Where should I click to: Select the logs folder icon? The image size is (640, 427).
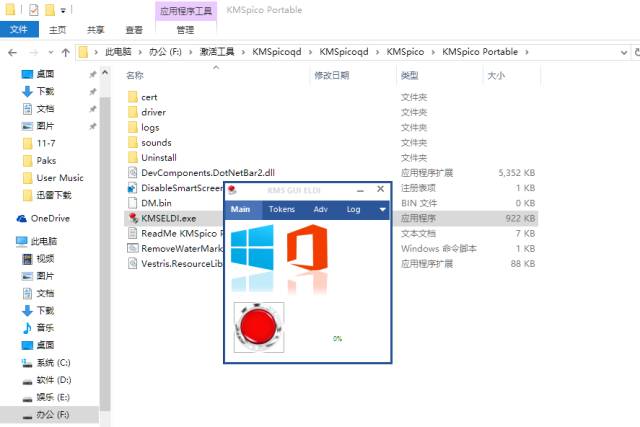click(x=133, y=127)
